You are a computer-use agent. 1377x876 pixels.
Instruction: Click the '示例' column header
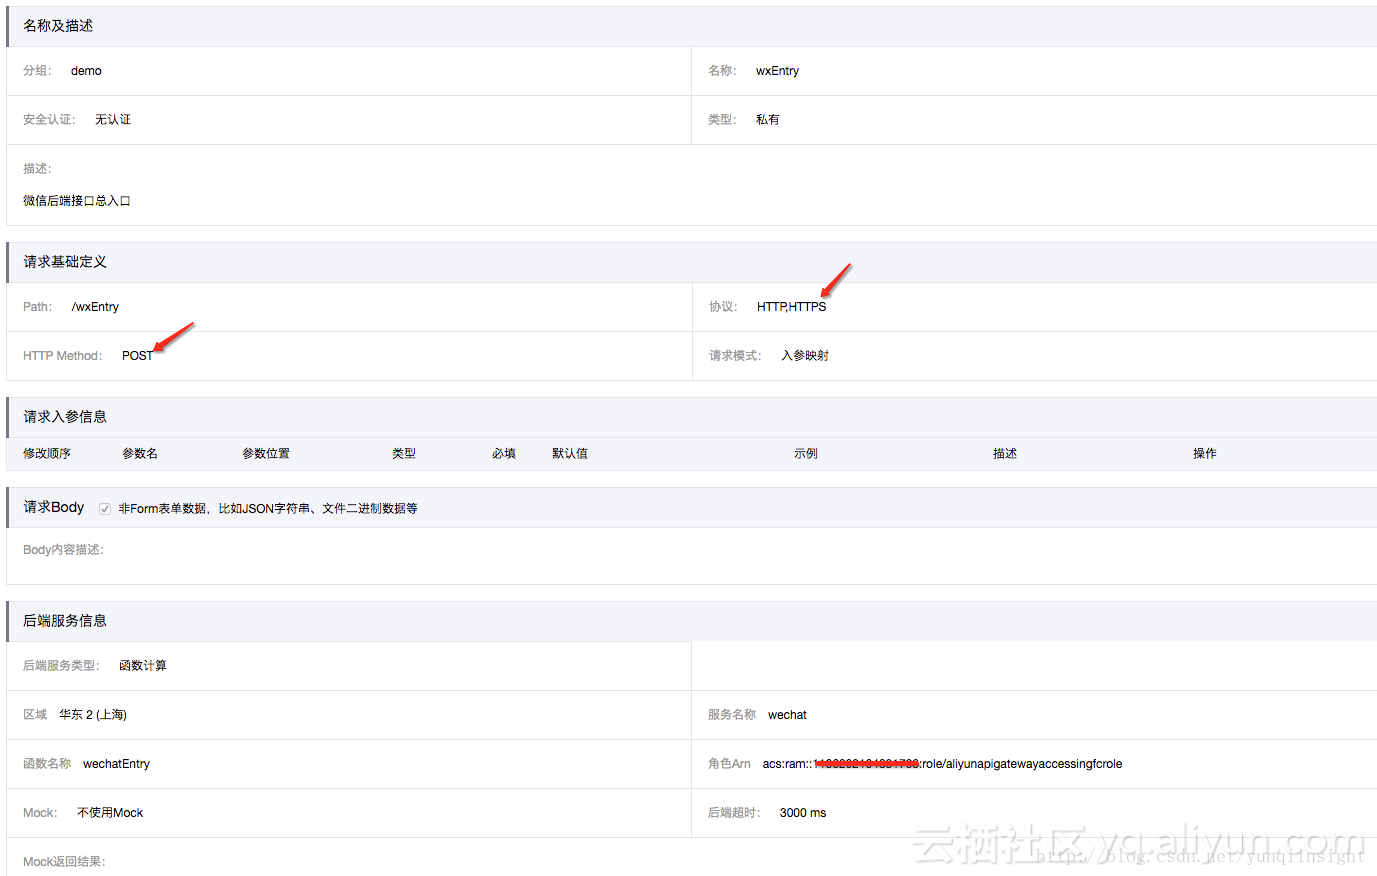click(x=806, y=454)
